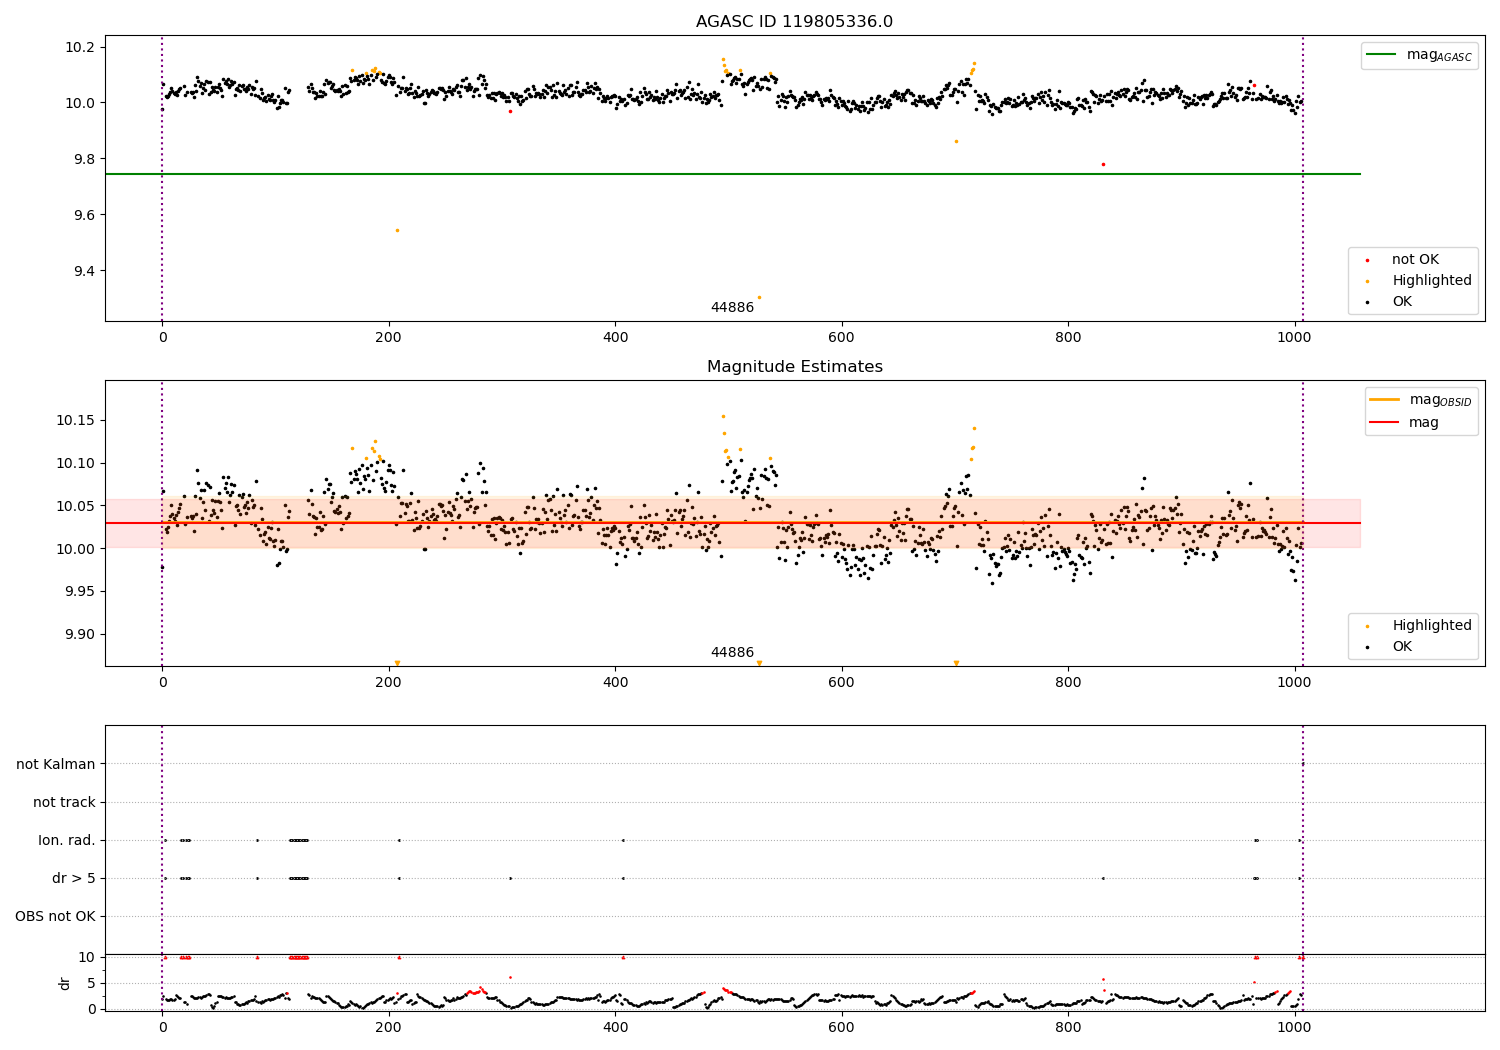Image resolution: width=1500 pixels, height=1050 pixels.
Task: Click 'OK' in the top plot's lower legend
Action: (x=1402, y=302)
